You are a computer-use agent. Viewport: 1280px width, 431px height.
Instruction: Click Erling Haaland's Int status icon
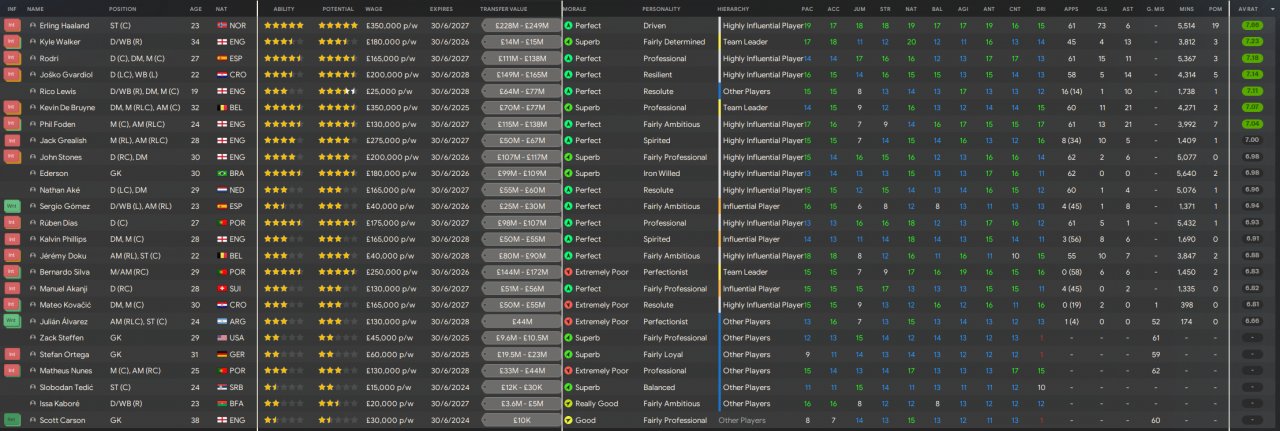(x=12, y=25)
